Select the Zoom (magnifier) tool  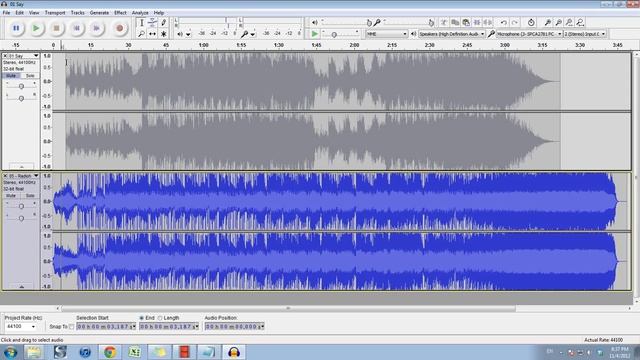pyautogui.click(x=142, y=34)
